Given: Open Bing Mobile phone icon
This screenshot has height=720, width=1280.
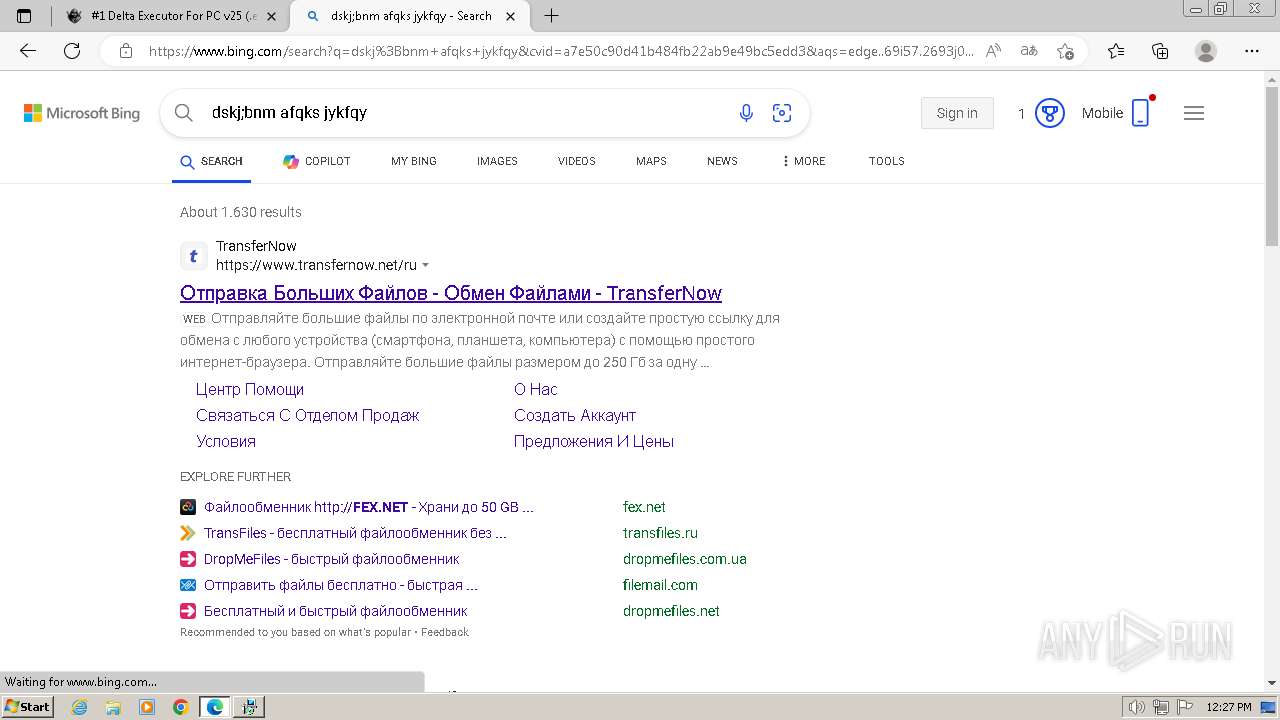Looking at the screenshot, I should click(1140, 113).
